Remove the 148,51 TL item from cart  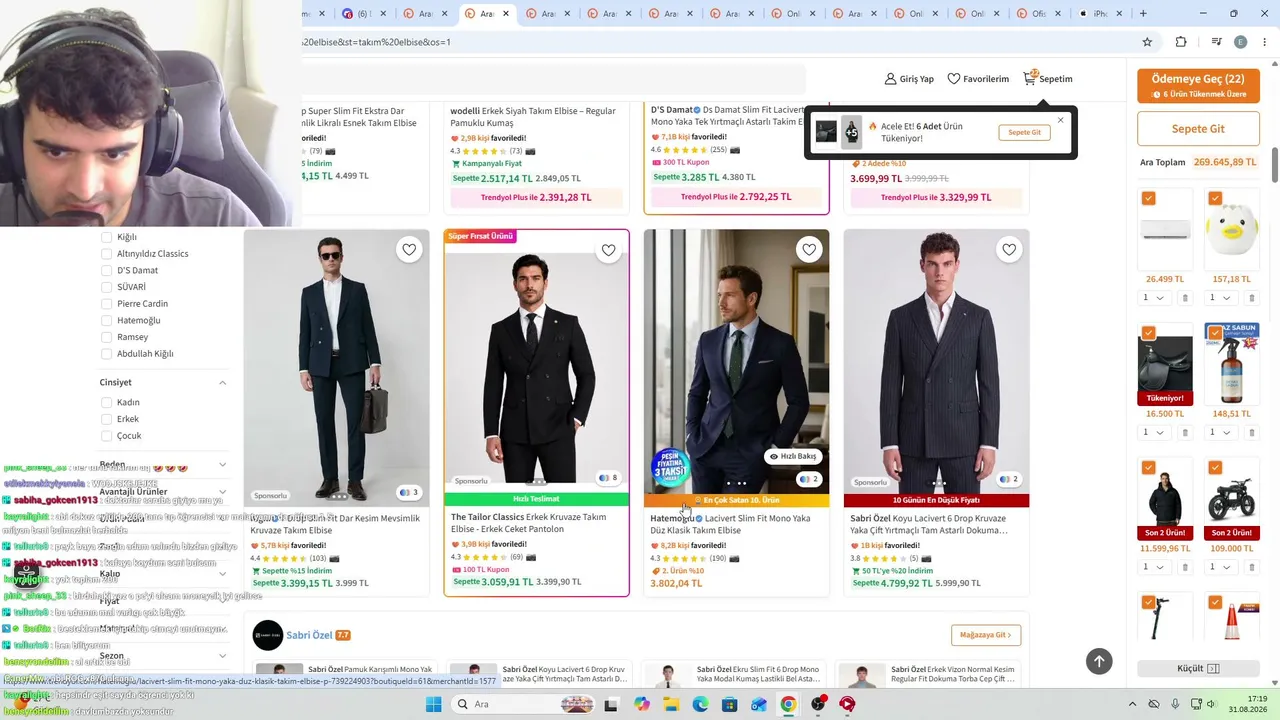click(1252, 433)
